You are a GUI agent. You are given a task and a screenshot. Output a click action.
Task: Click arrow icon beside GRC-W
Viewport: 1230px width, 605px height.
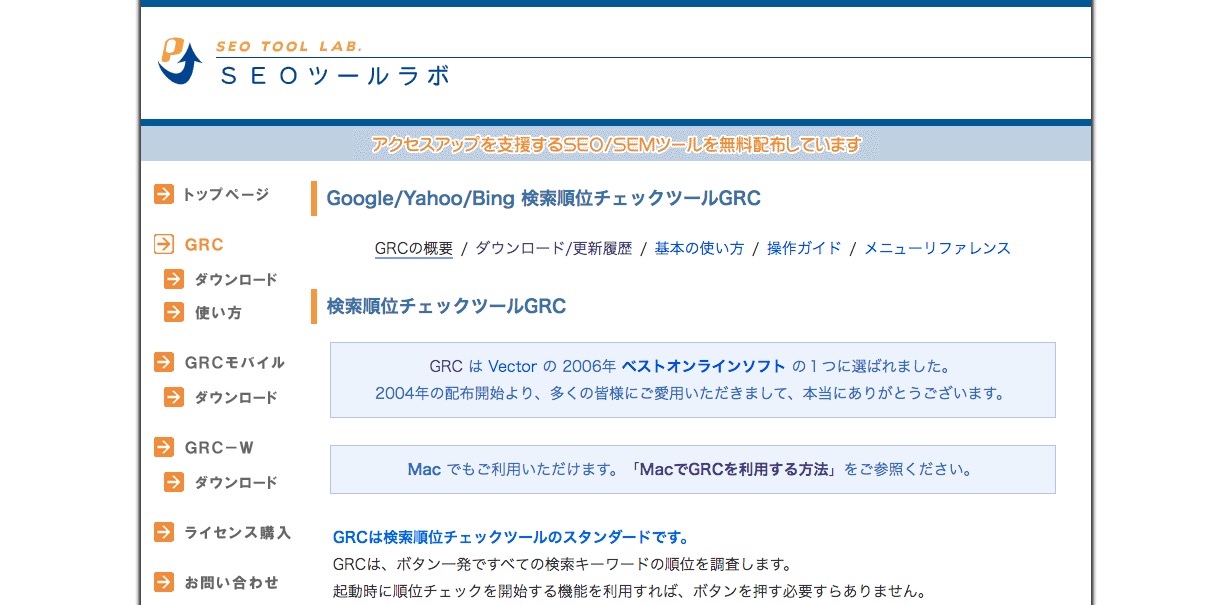point(164,447)
